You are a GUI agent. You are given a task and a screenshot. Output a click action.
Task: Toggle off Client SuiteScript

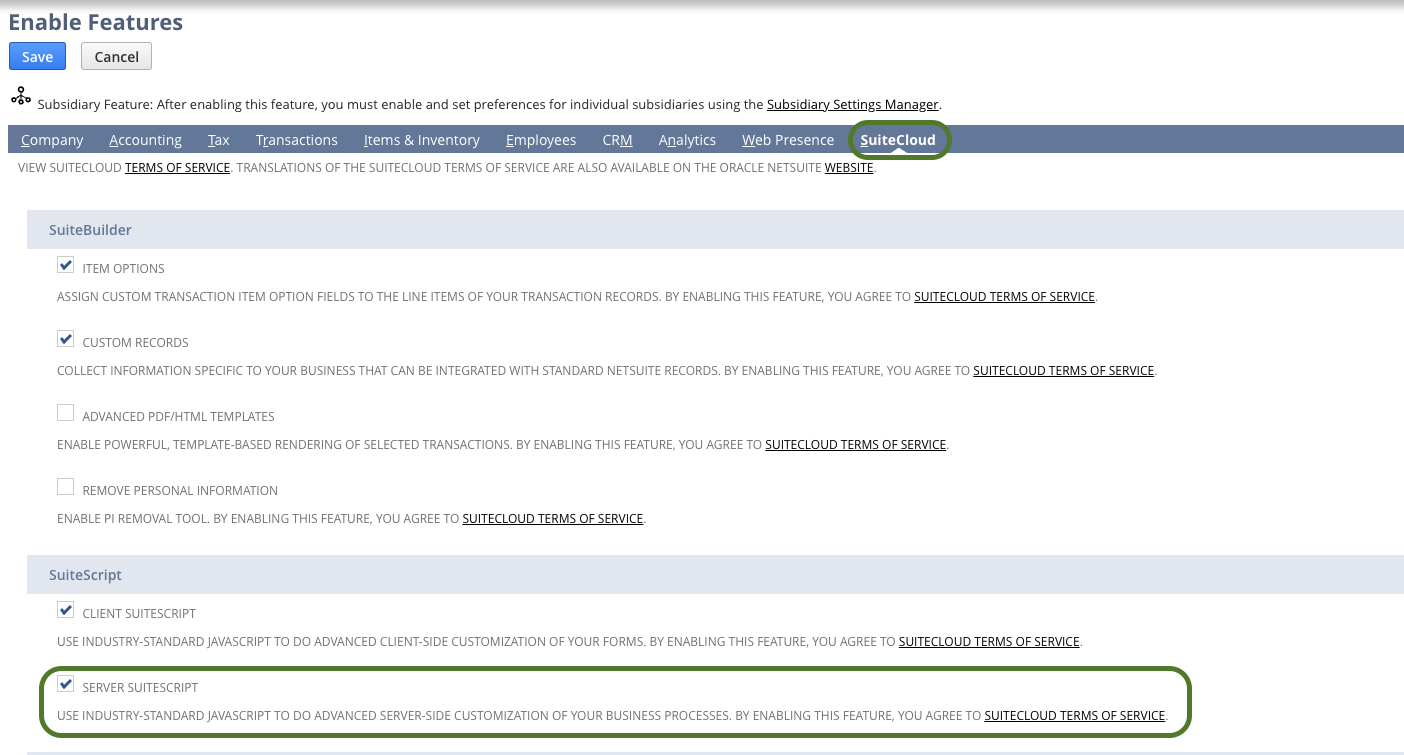[65, 610]
